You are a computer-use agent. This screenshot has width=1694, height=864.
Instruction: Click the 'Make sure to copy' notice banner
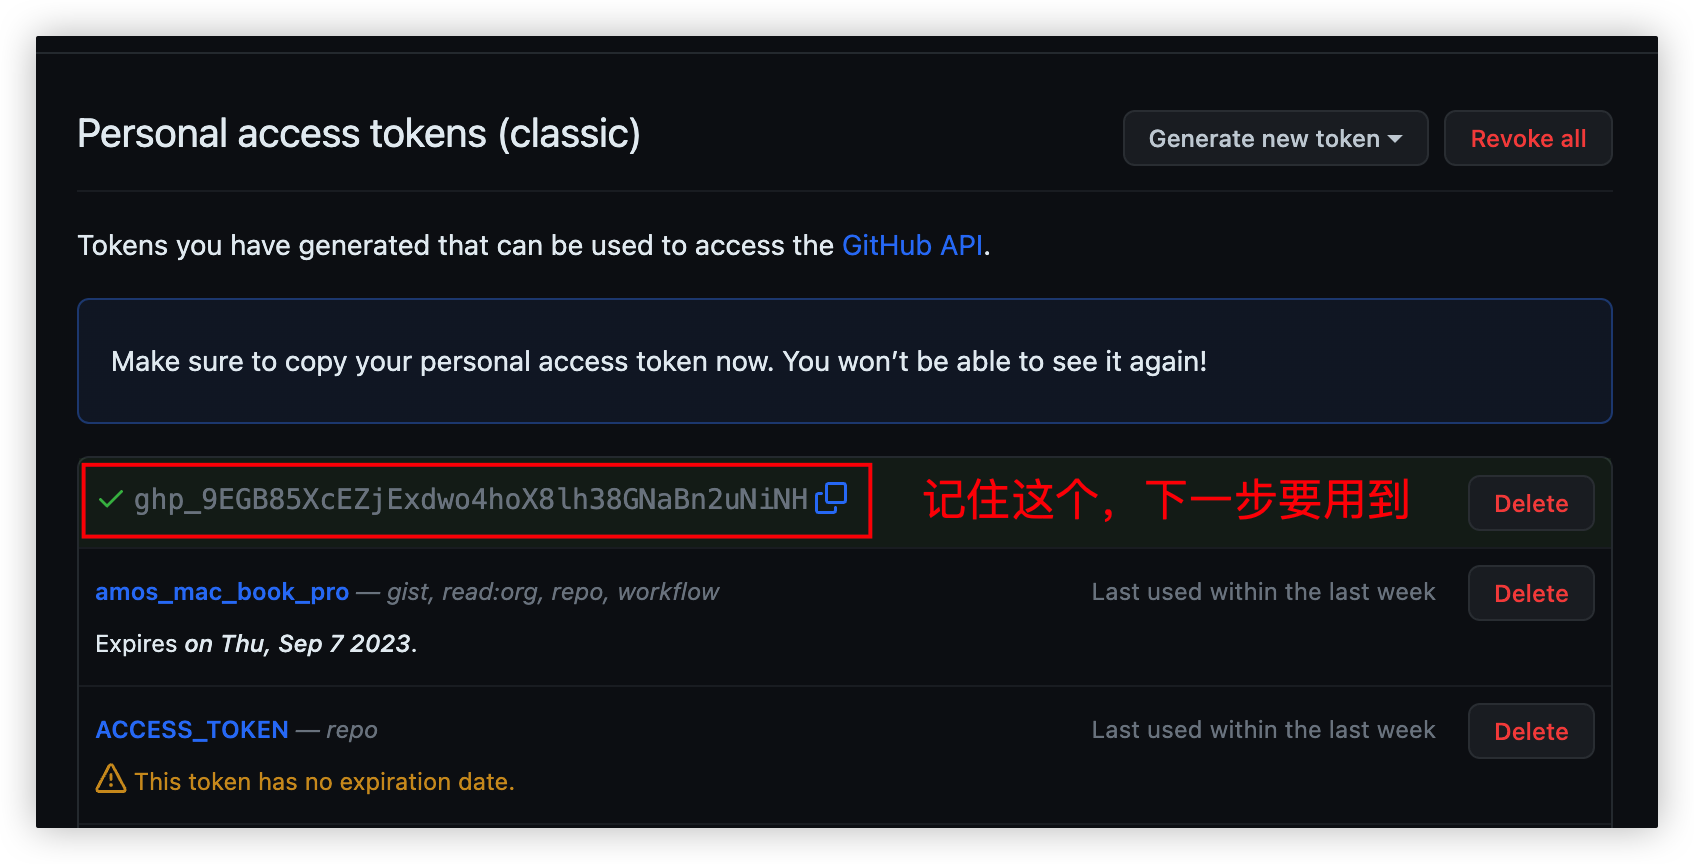click(659, 361)
